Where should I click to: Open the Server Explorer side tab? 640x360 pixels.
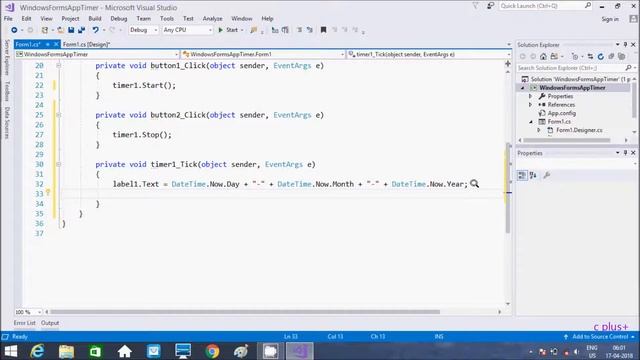7,58
